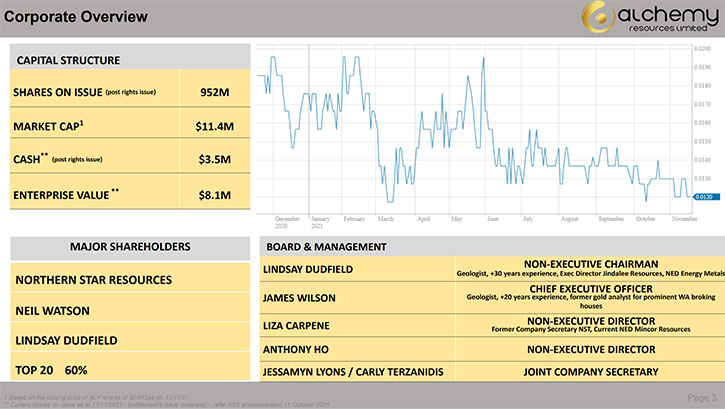Click Anthony Ho's NON-EXECUTIVE DIRECTOR title

[x=591, y=349]
